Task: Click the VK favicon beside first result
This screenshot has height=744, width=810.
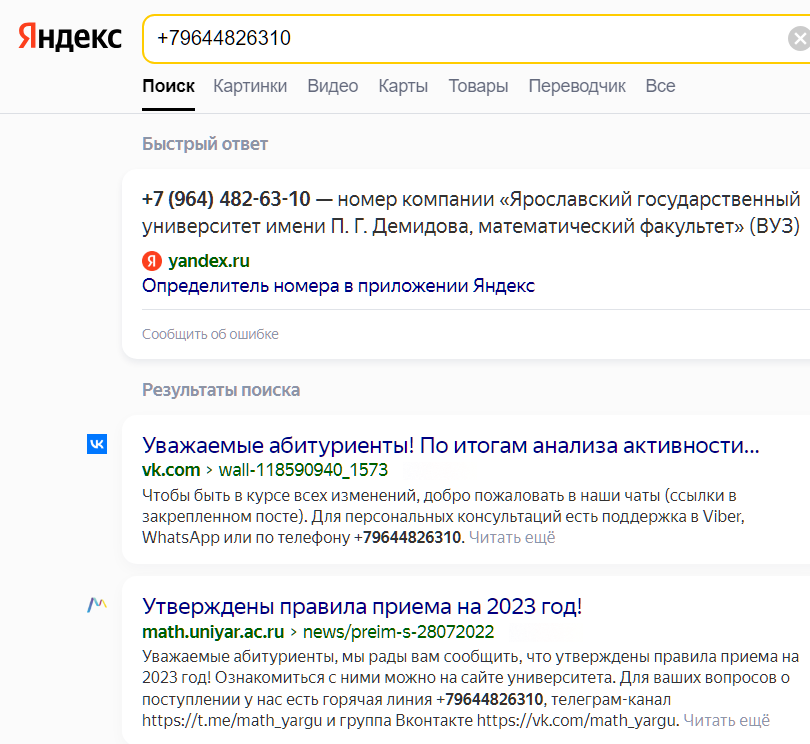Action: (97, 444)
